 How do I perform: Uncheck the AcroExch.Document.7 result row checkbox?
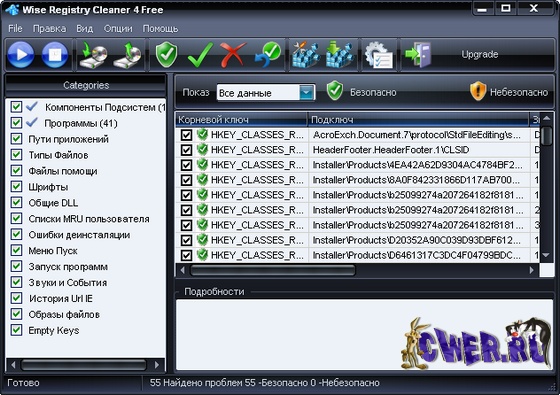coord(186,135)
